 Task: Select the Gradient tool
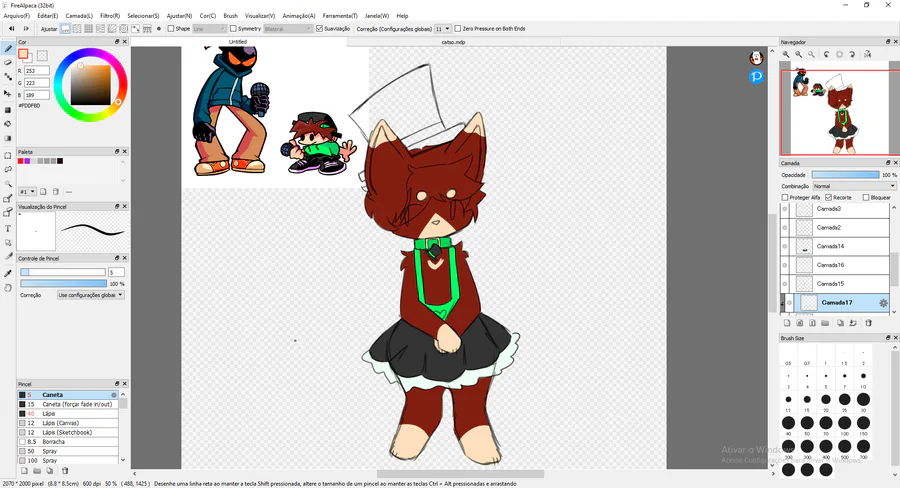point(8,138)
